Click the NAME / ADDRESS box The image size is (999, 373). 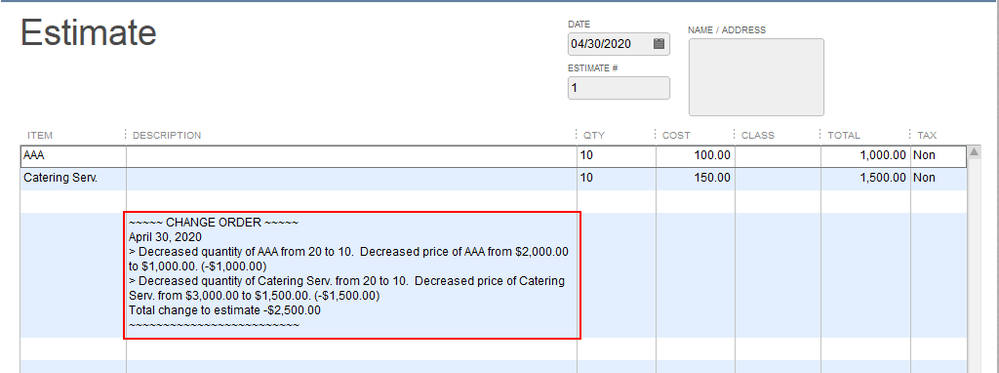(x=756, y=77)
